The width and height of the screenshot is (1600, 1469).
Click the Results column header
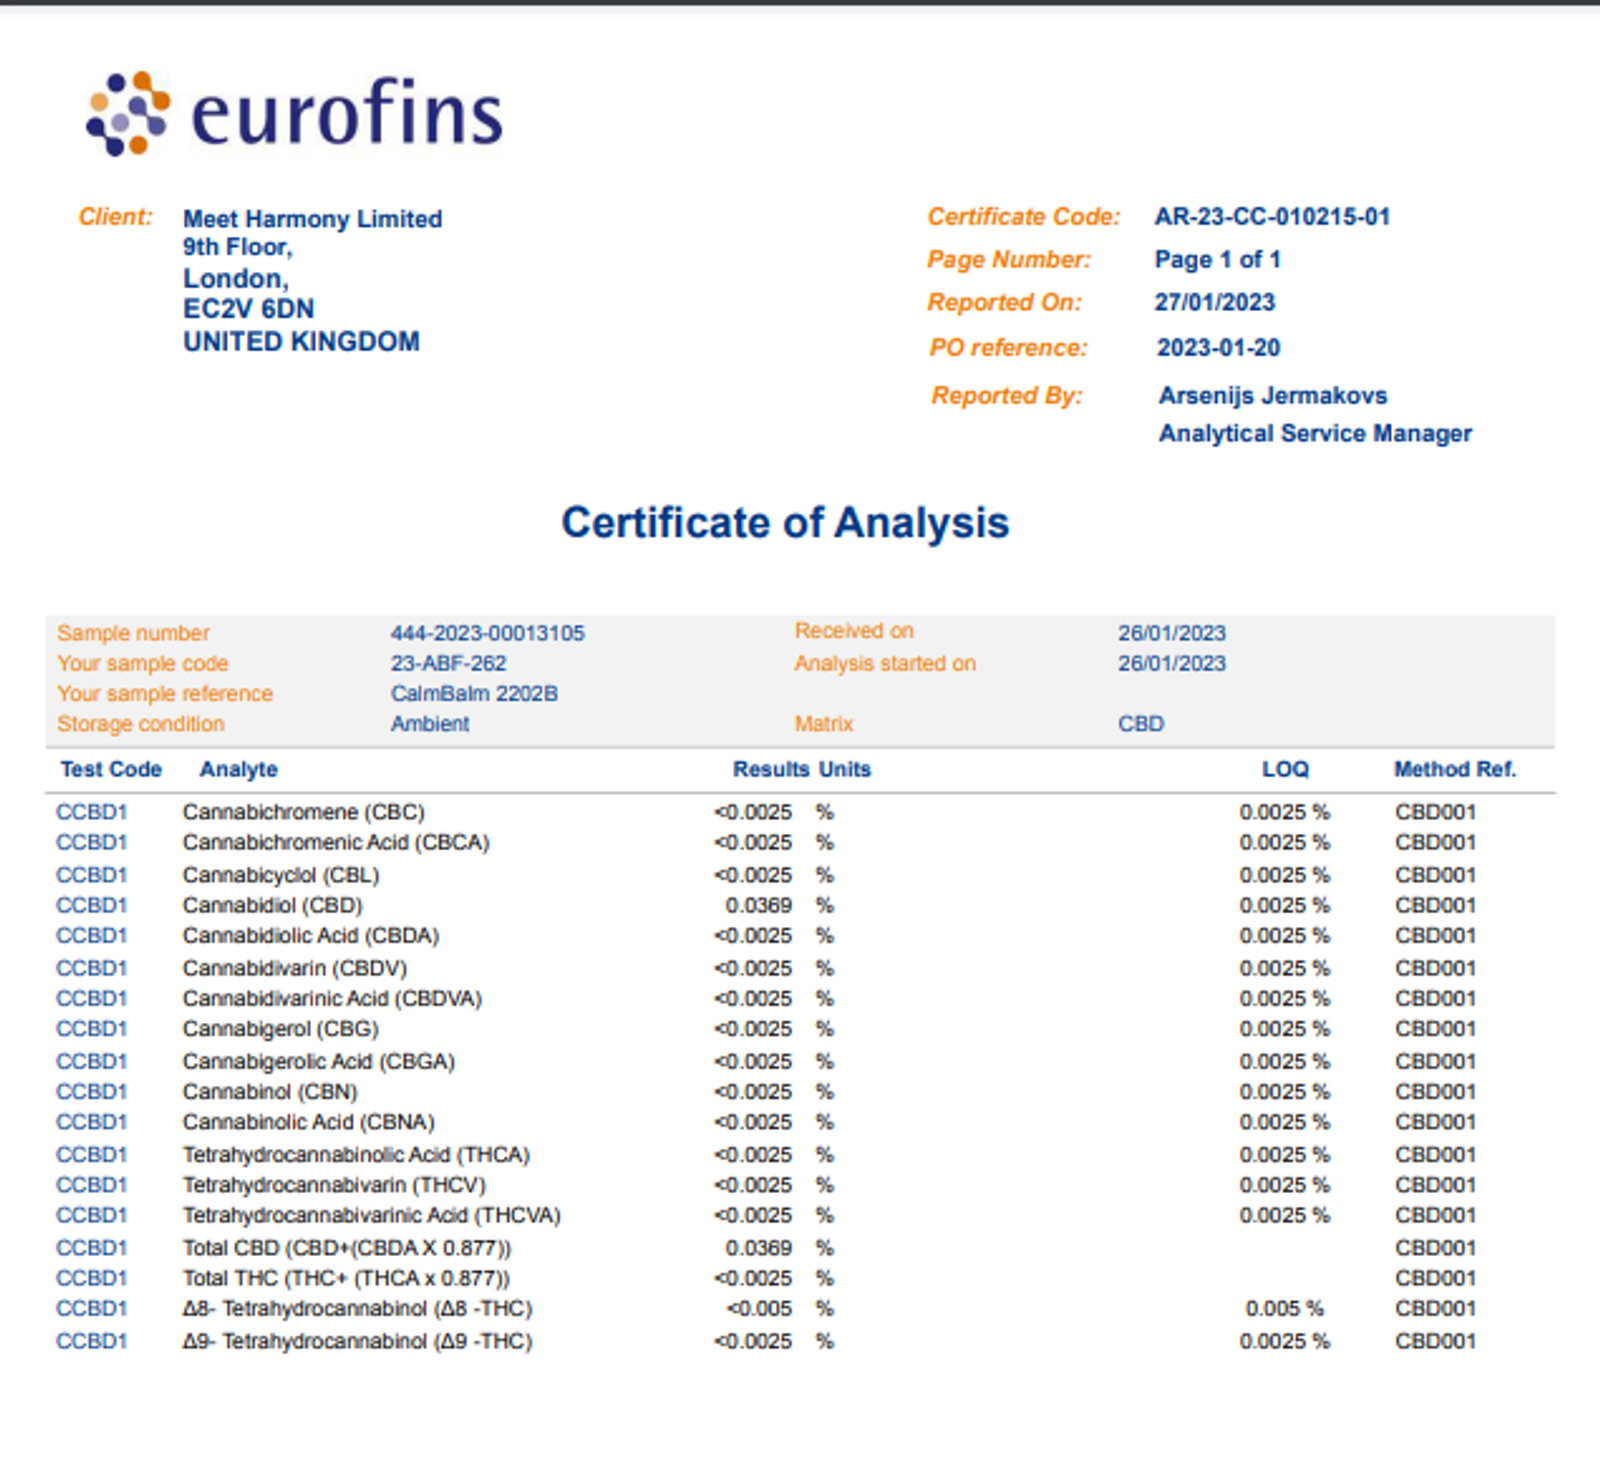tap(771, 770)
